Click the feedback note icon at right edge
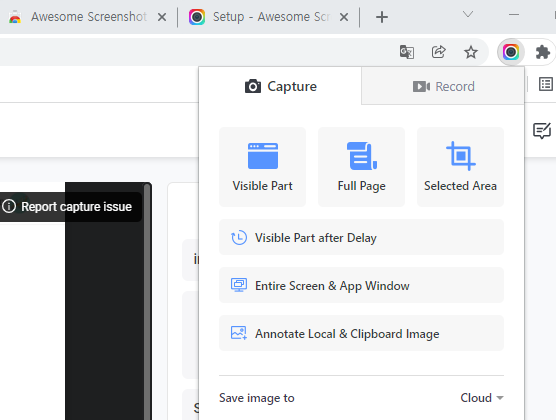 pyautogui.click(x=542, y=131)
